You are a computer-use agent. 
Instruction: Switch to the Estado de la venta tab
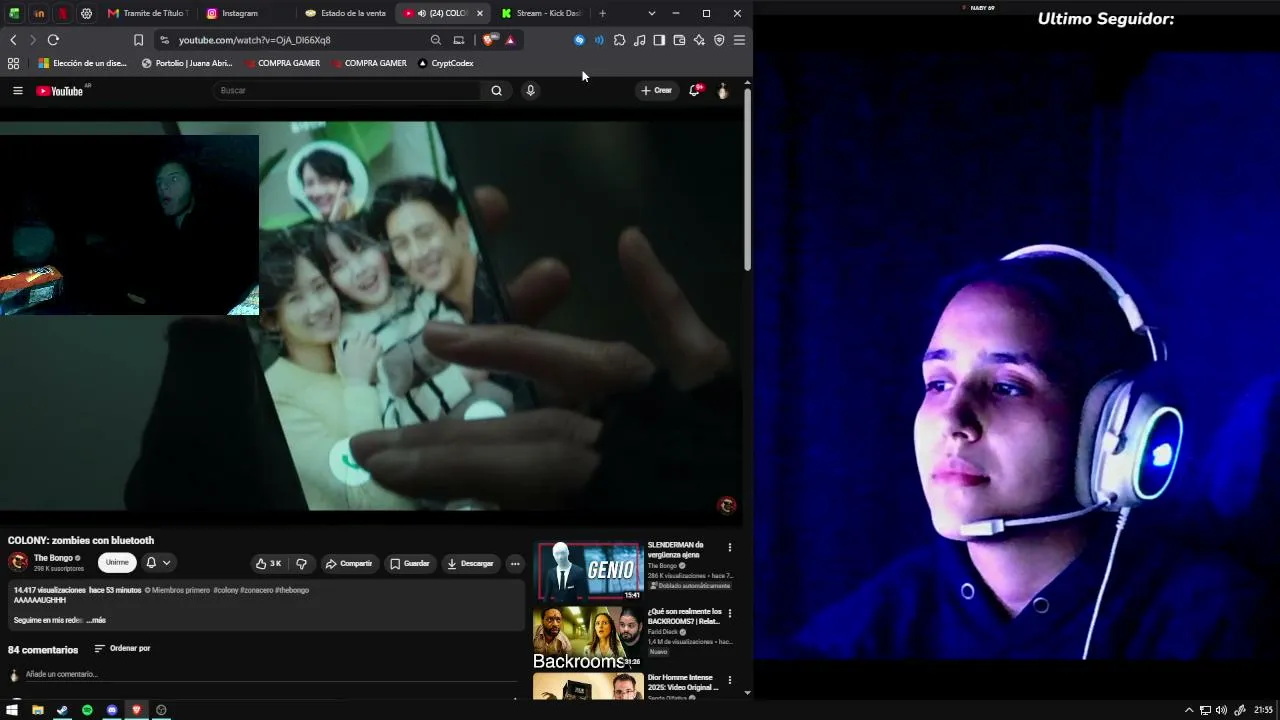click(346, 13)
